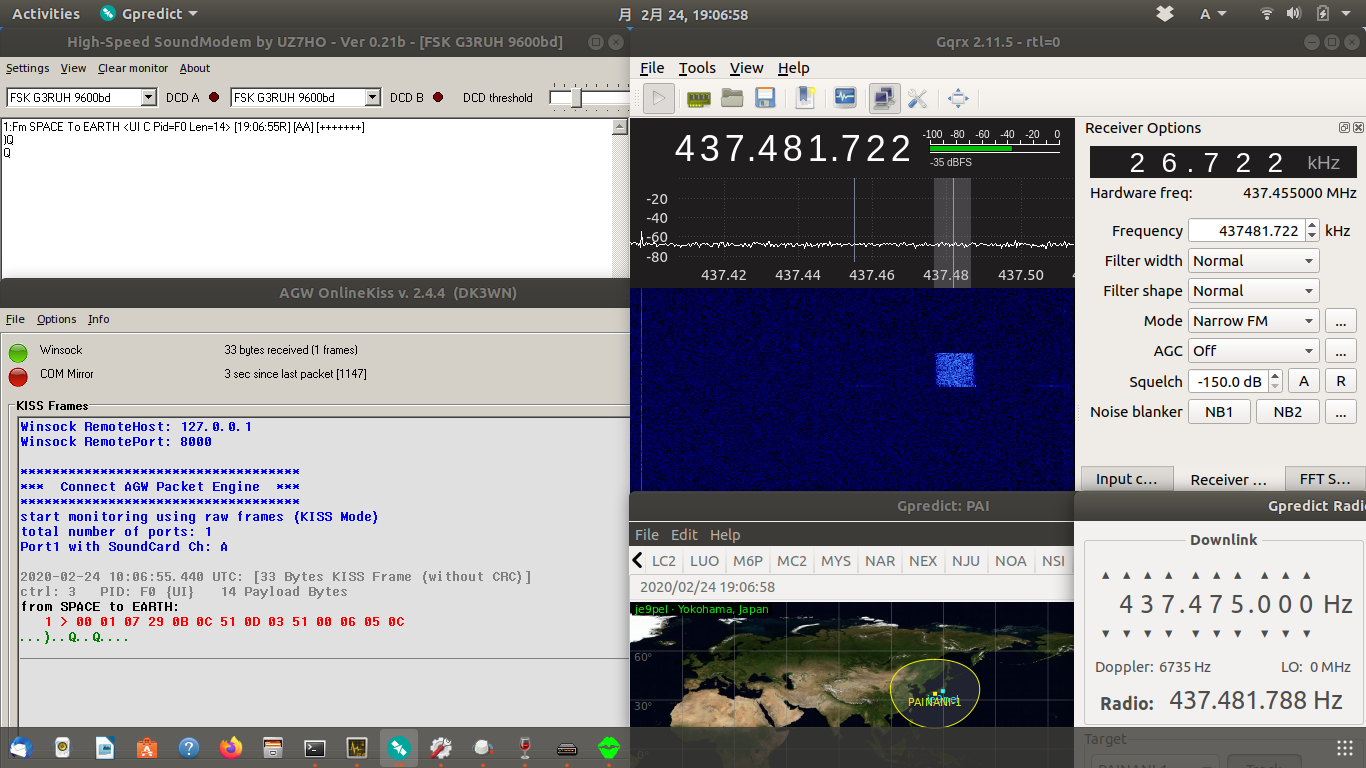1366x768 pixels.
Task: Launch Firefox from the dock
Action: coord(231,747)
